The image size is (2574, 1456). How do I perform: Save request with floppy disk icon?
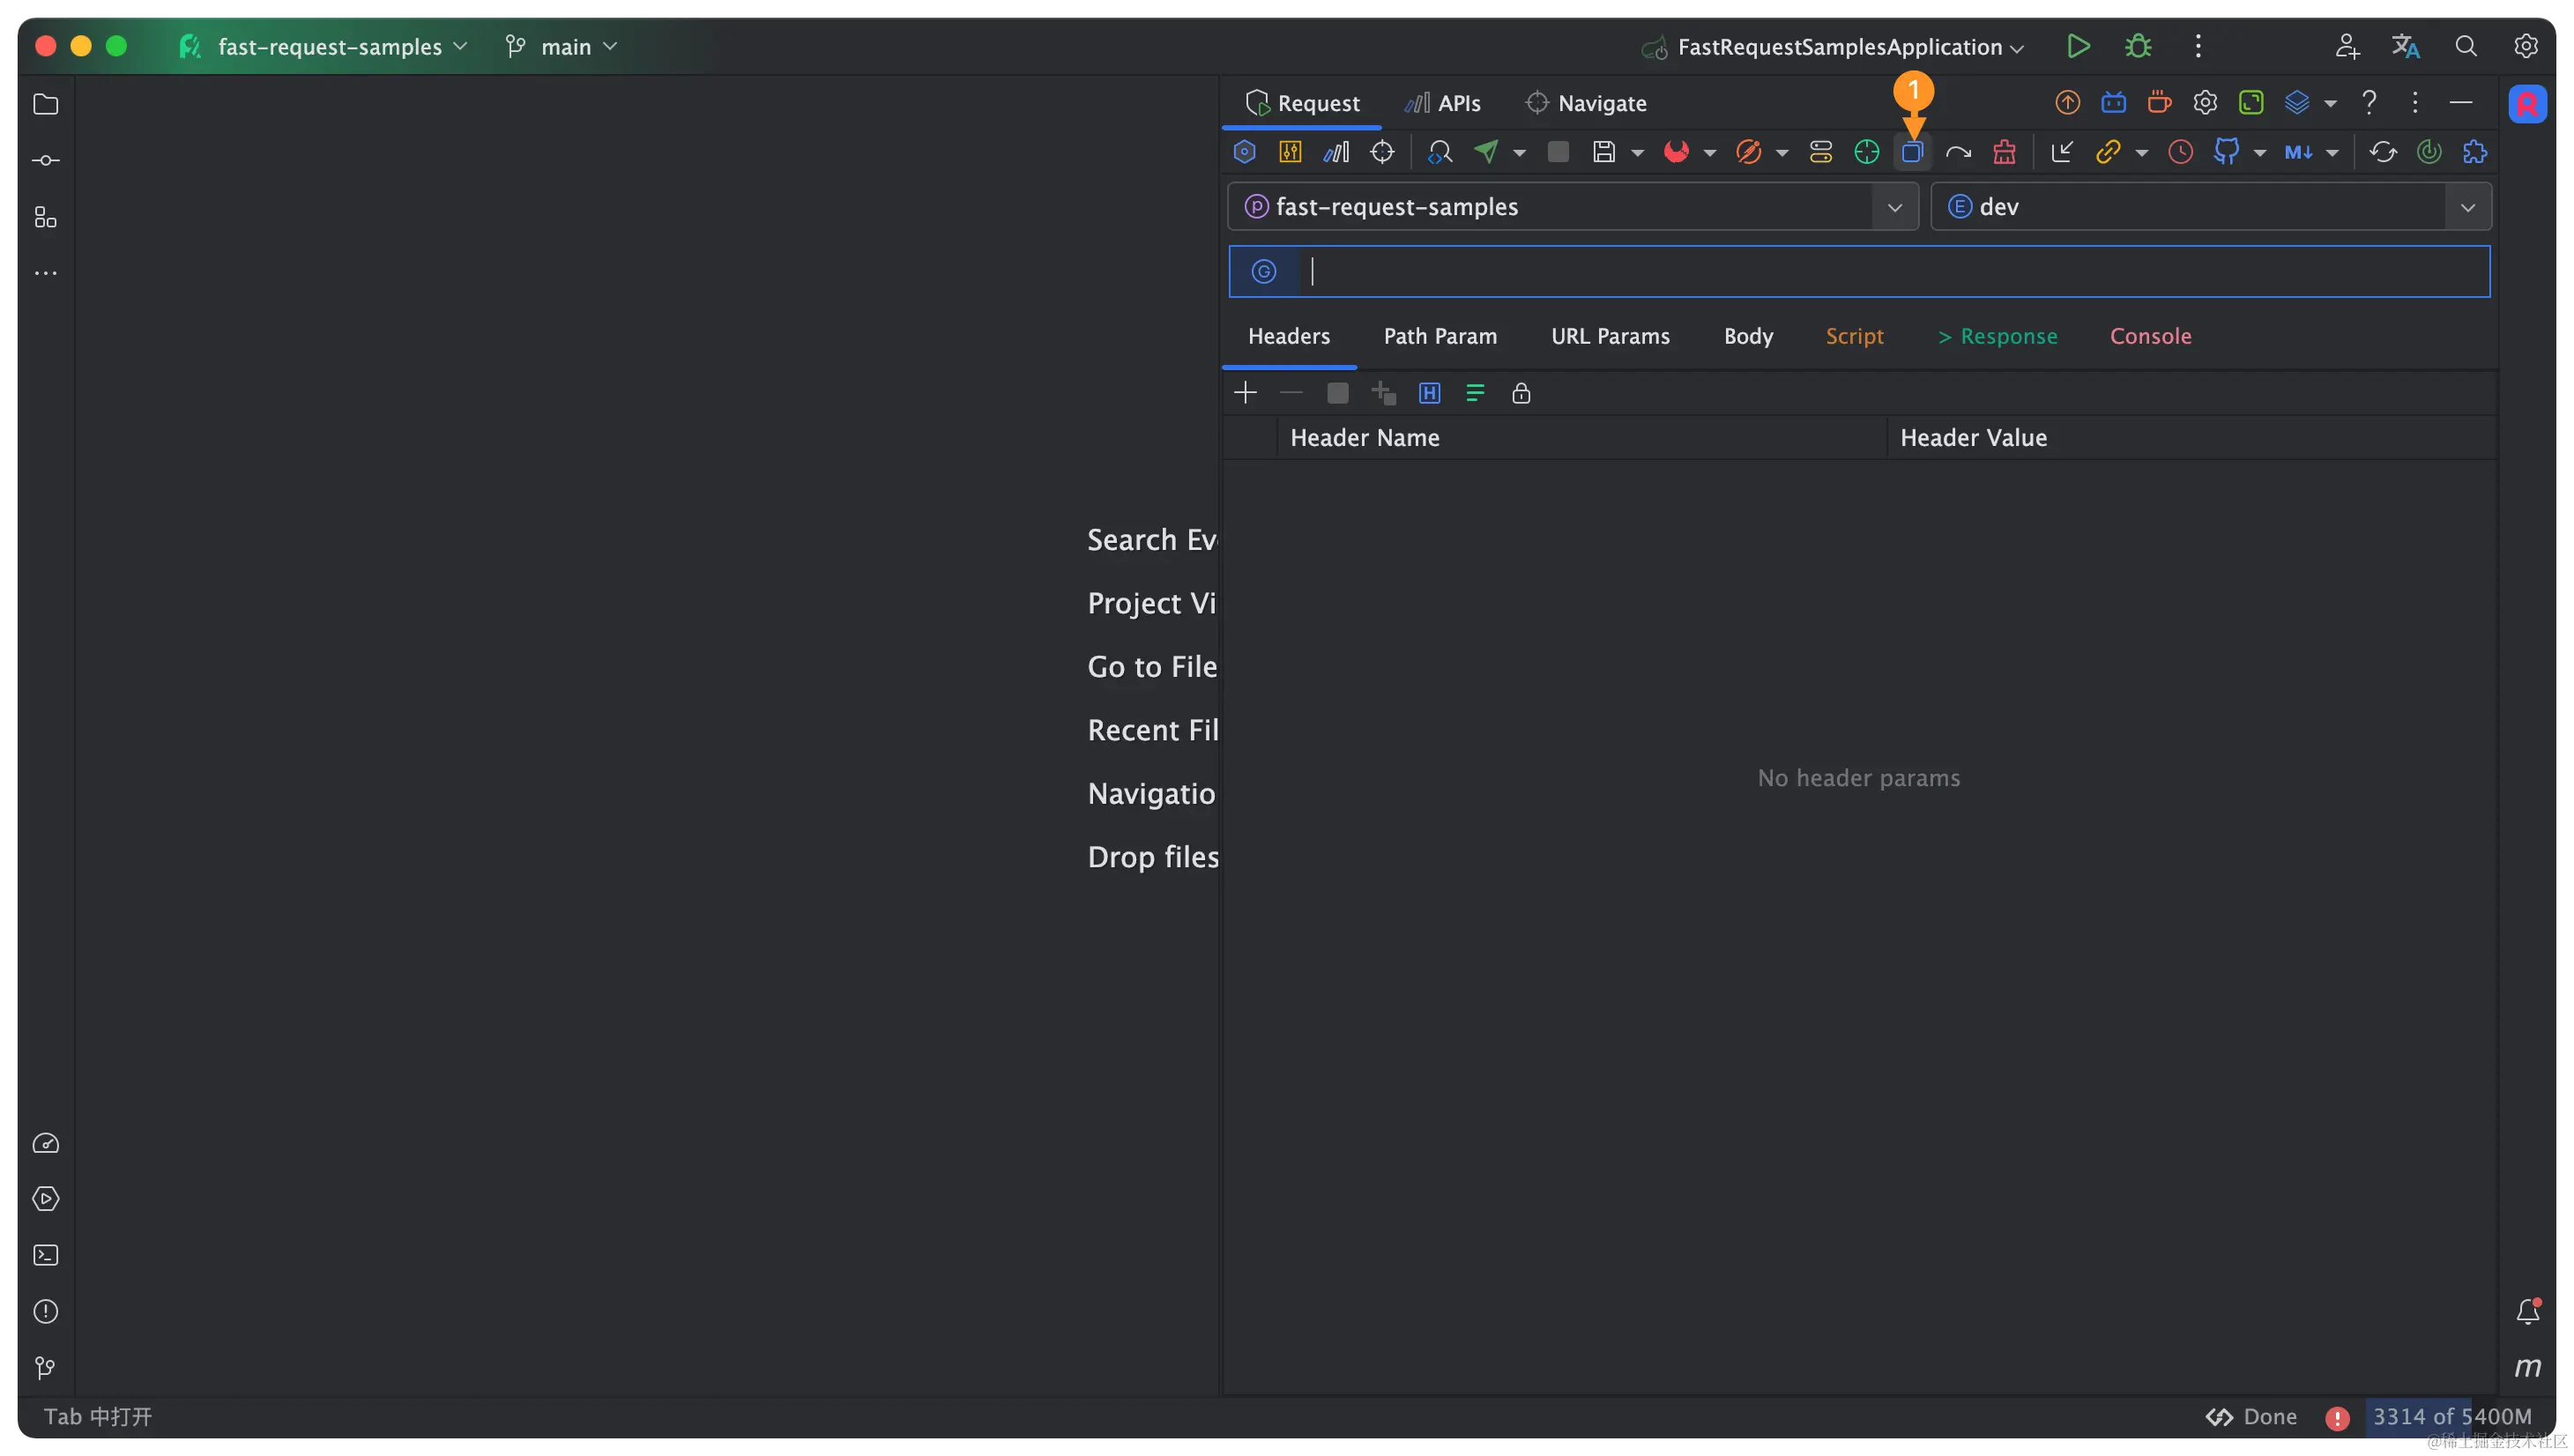pyautogui.click(x=1604, y=152)
